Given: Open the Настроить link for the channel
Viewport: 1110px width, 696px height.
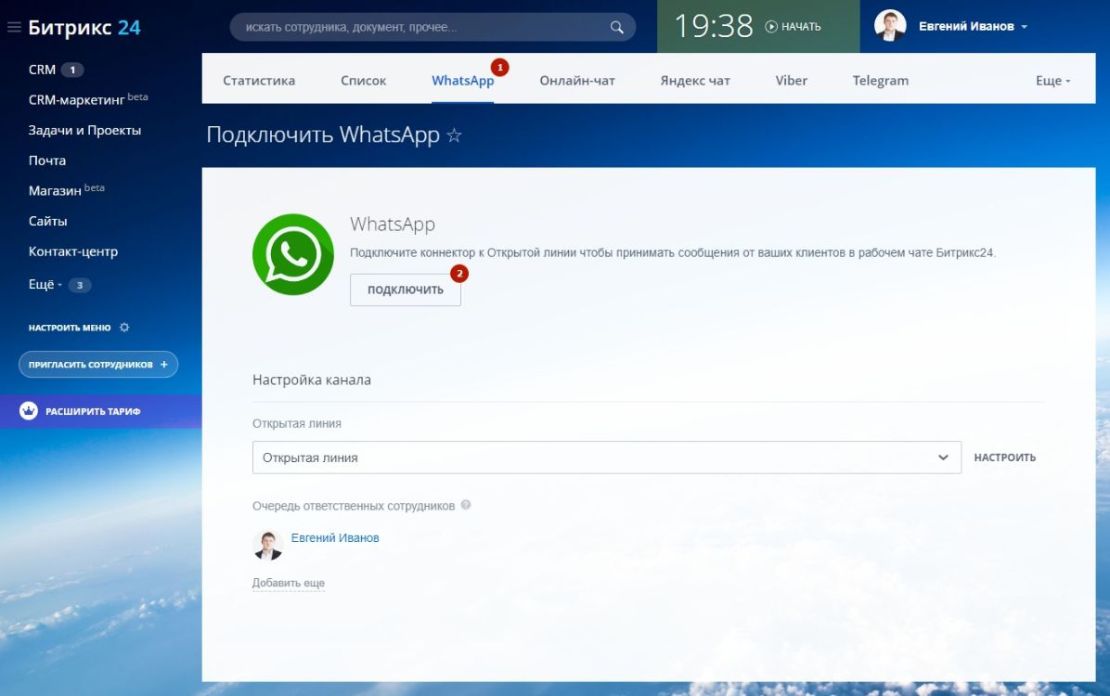Looking at the screenshot, I should [x=1004, y=457].
